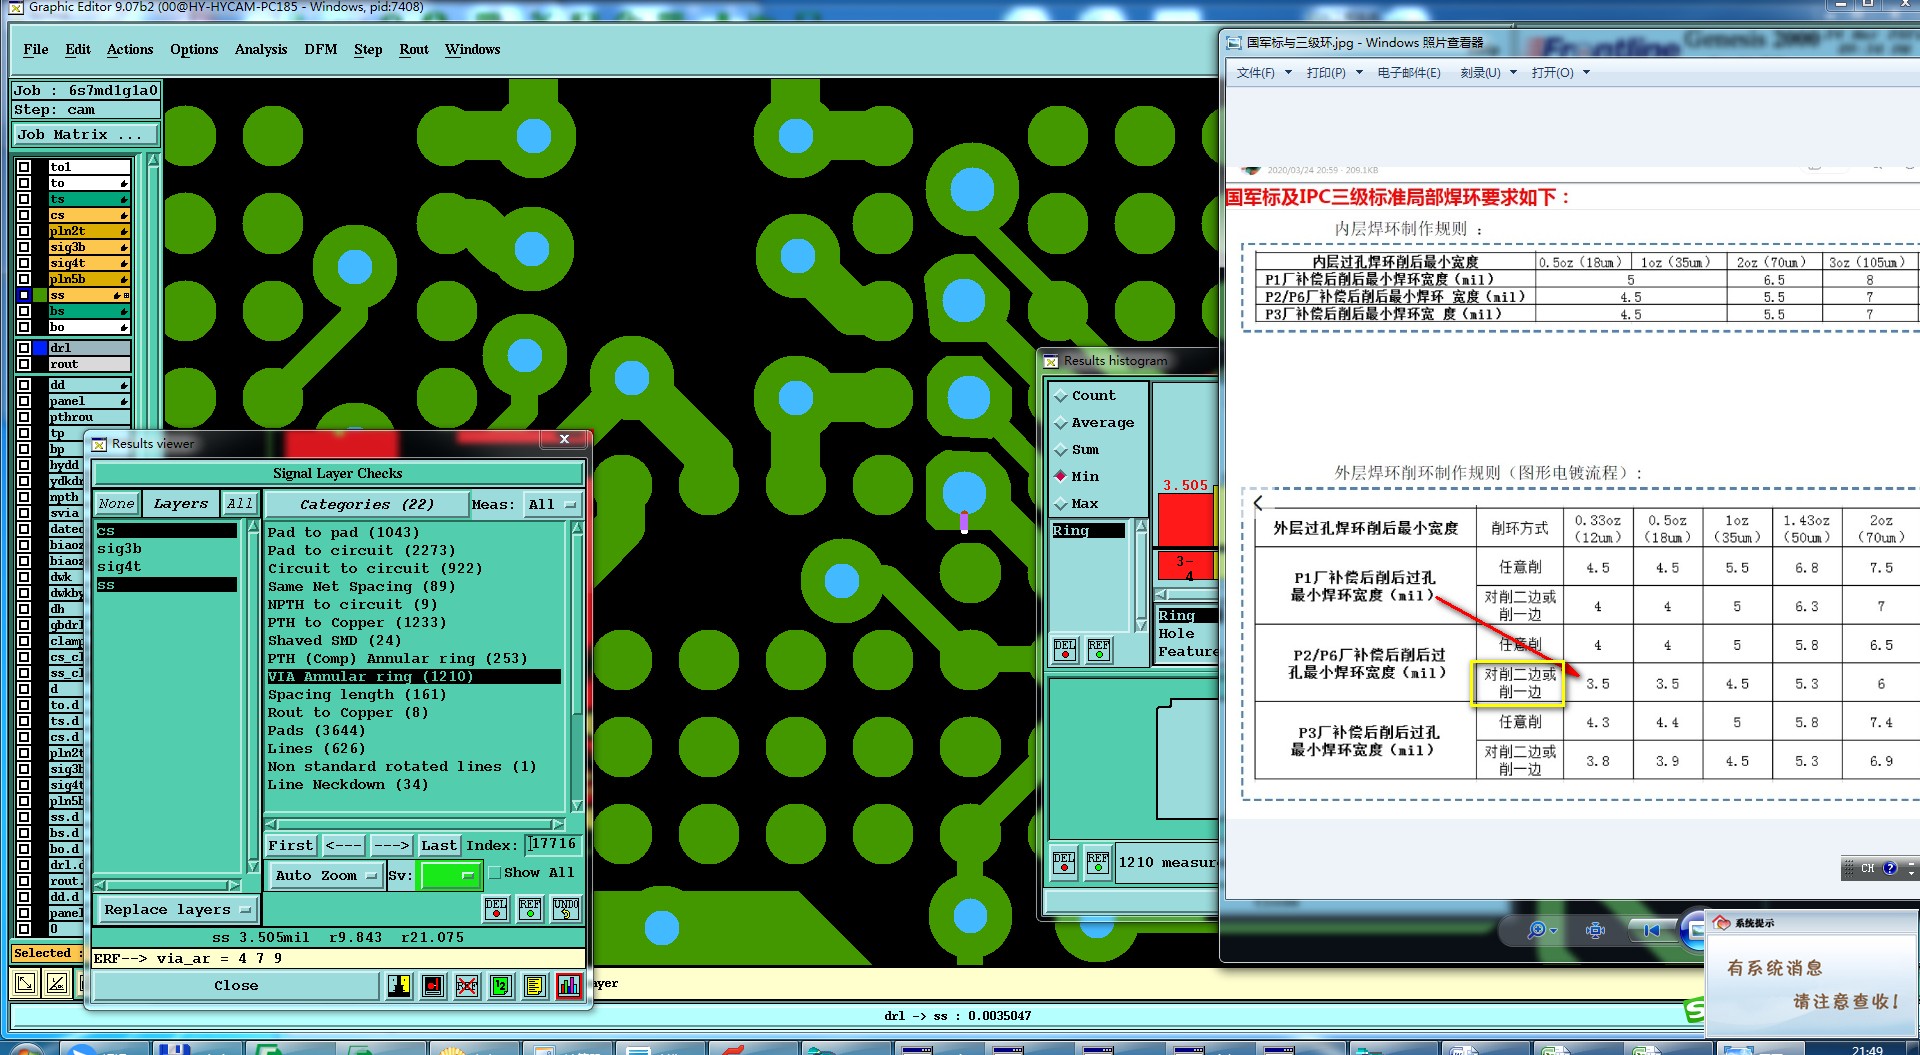Open the Analysis menu
The width and height of the screenshot is (1920, 1055).
tap(261, 49)
